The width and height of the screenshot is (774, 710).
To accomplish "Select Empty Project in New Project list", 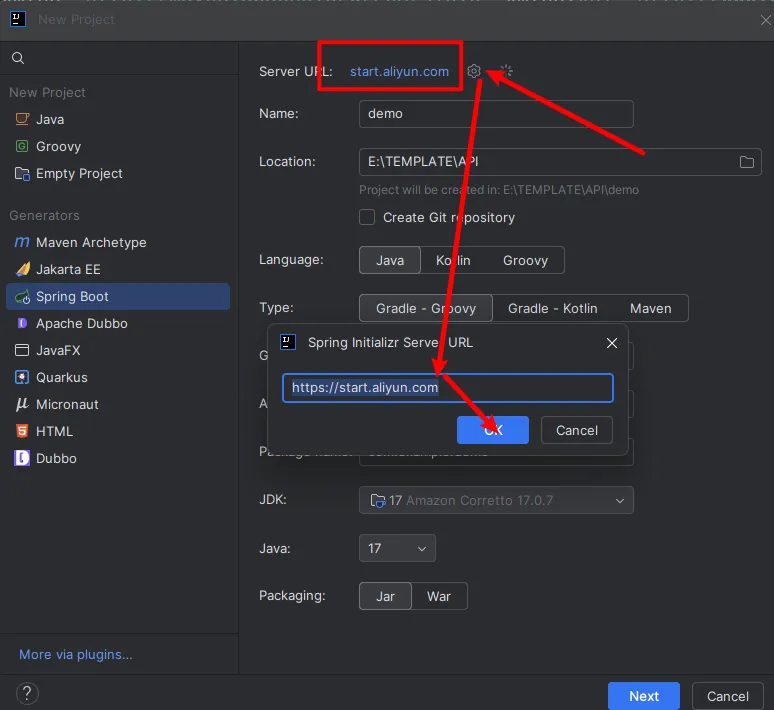I will 79,173.
